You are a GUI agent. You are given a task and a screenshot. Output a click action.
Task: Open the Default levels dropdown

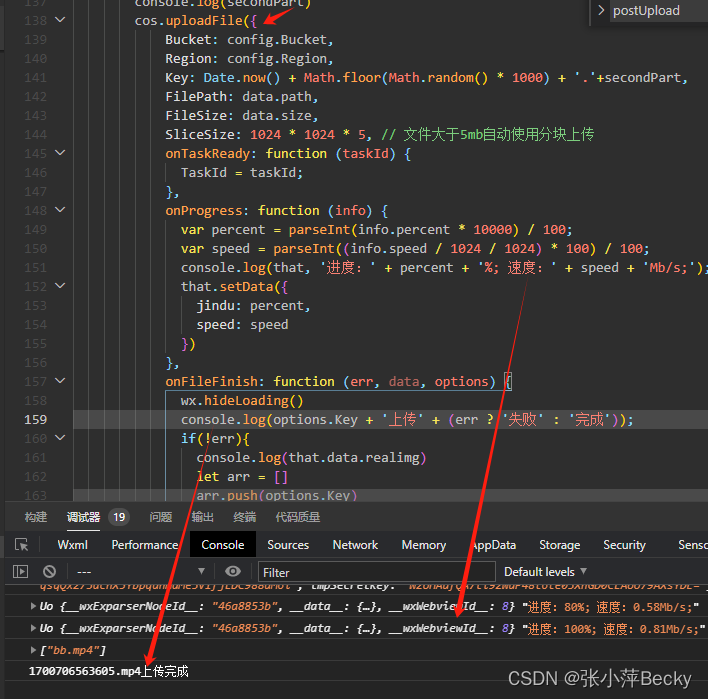click(x=545, y=572)
